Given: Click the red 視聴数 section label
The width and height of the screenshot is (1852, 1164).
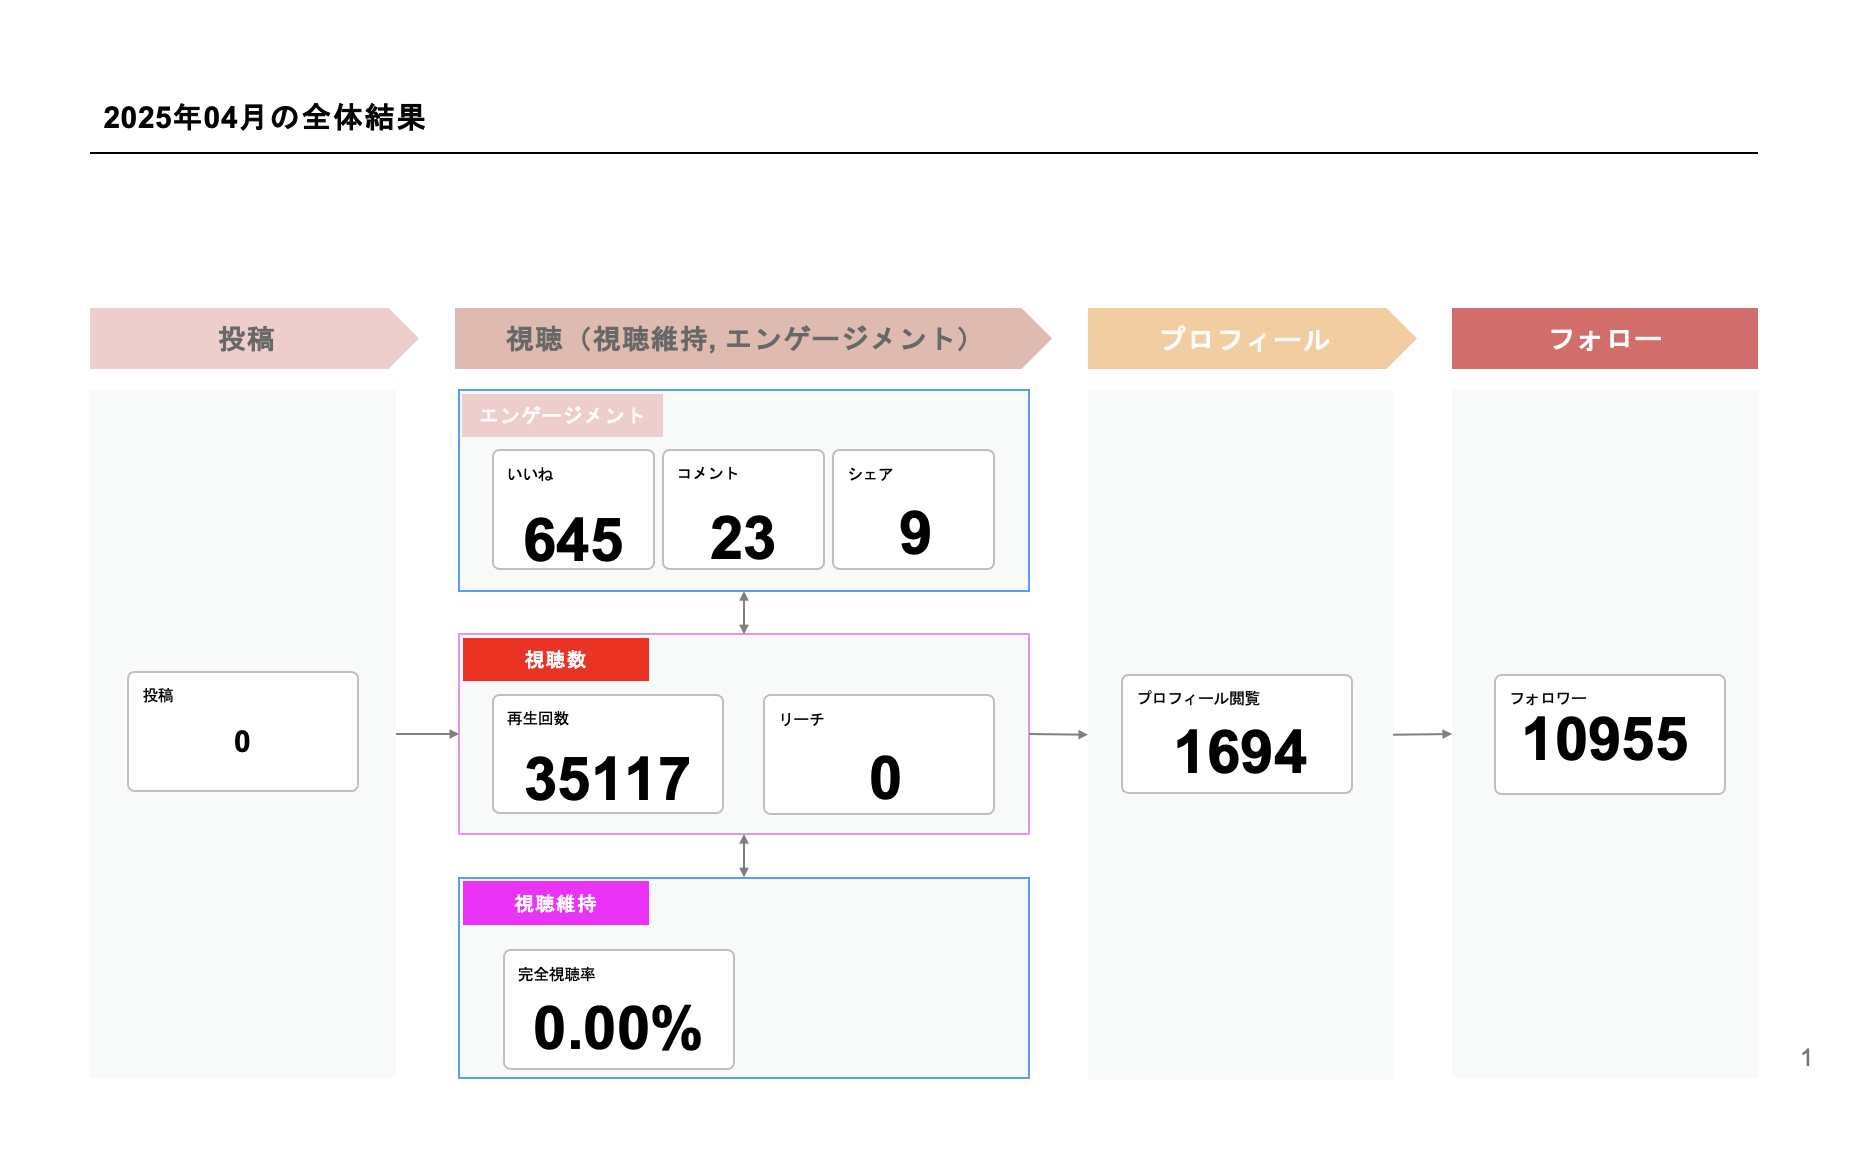Looking at the screenshot, I should [x=556, y=660].
